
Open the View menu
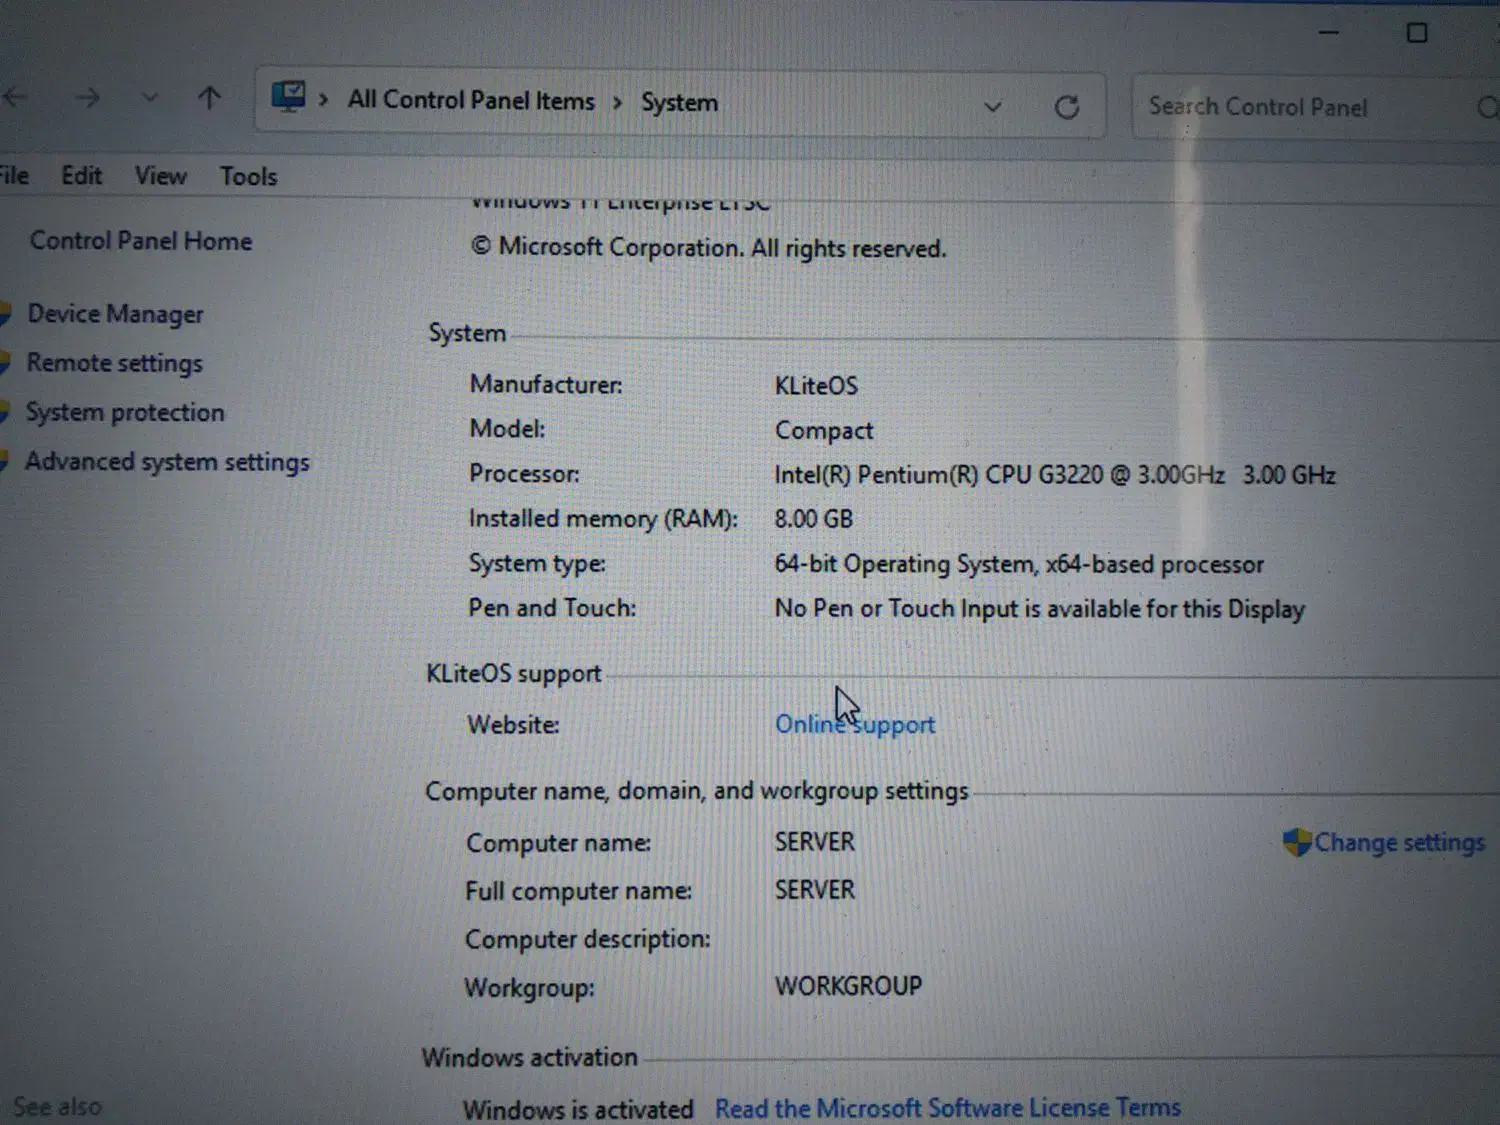click(160, 176)
